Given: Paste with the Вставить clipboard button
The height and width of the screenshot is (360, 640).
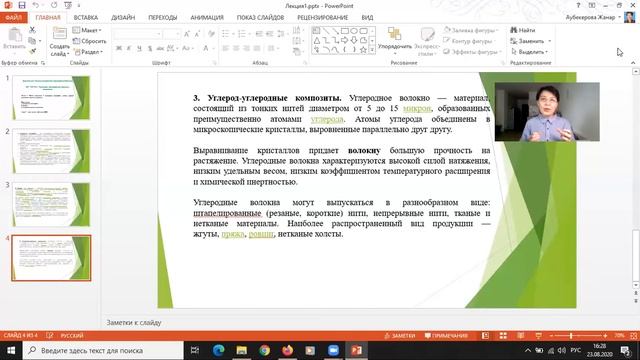Looking at the screenshot, I should tap(14, 39).
